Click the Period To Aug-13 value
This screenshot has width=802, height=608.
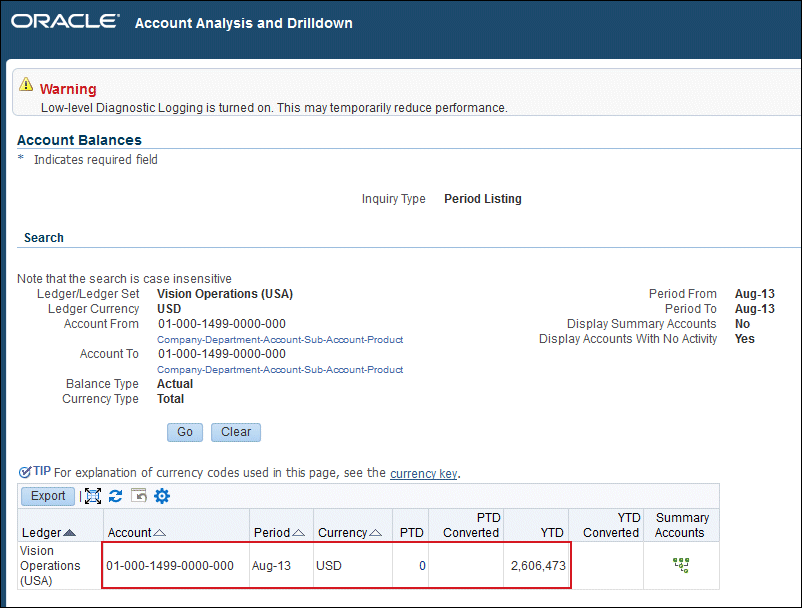coord(754,309)
